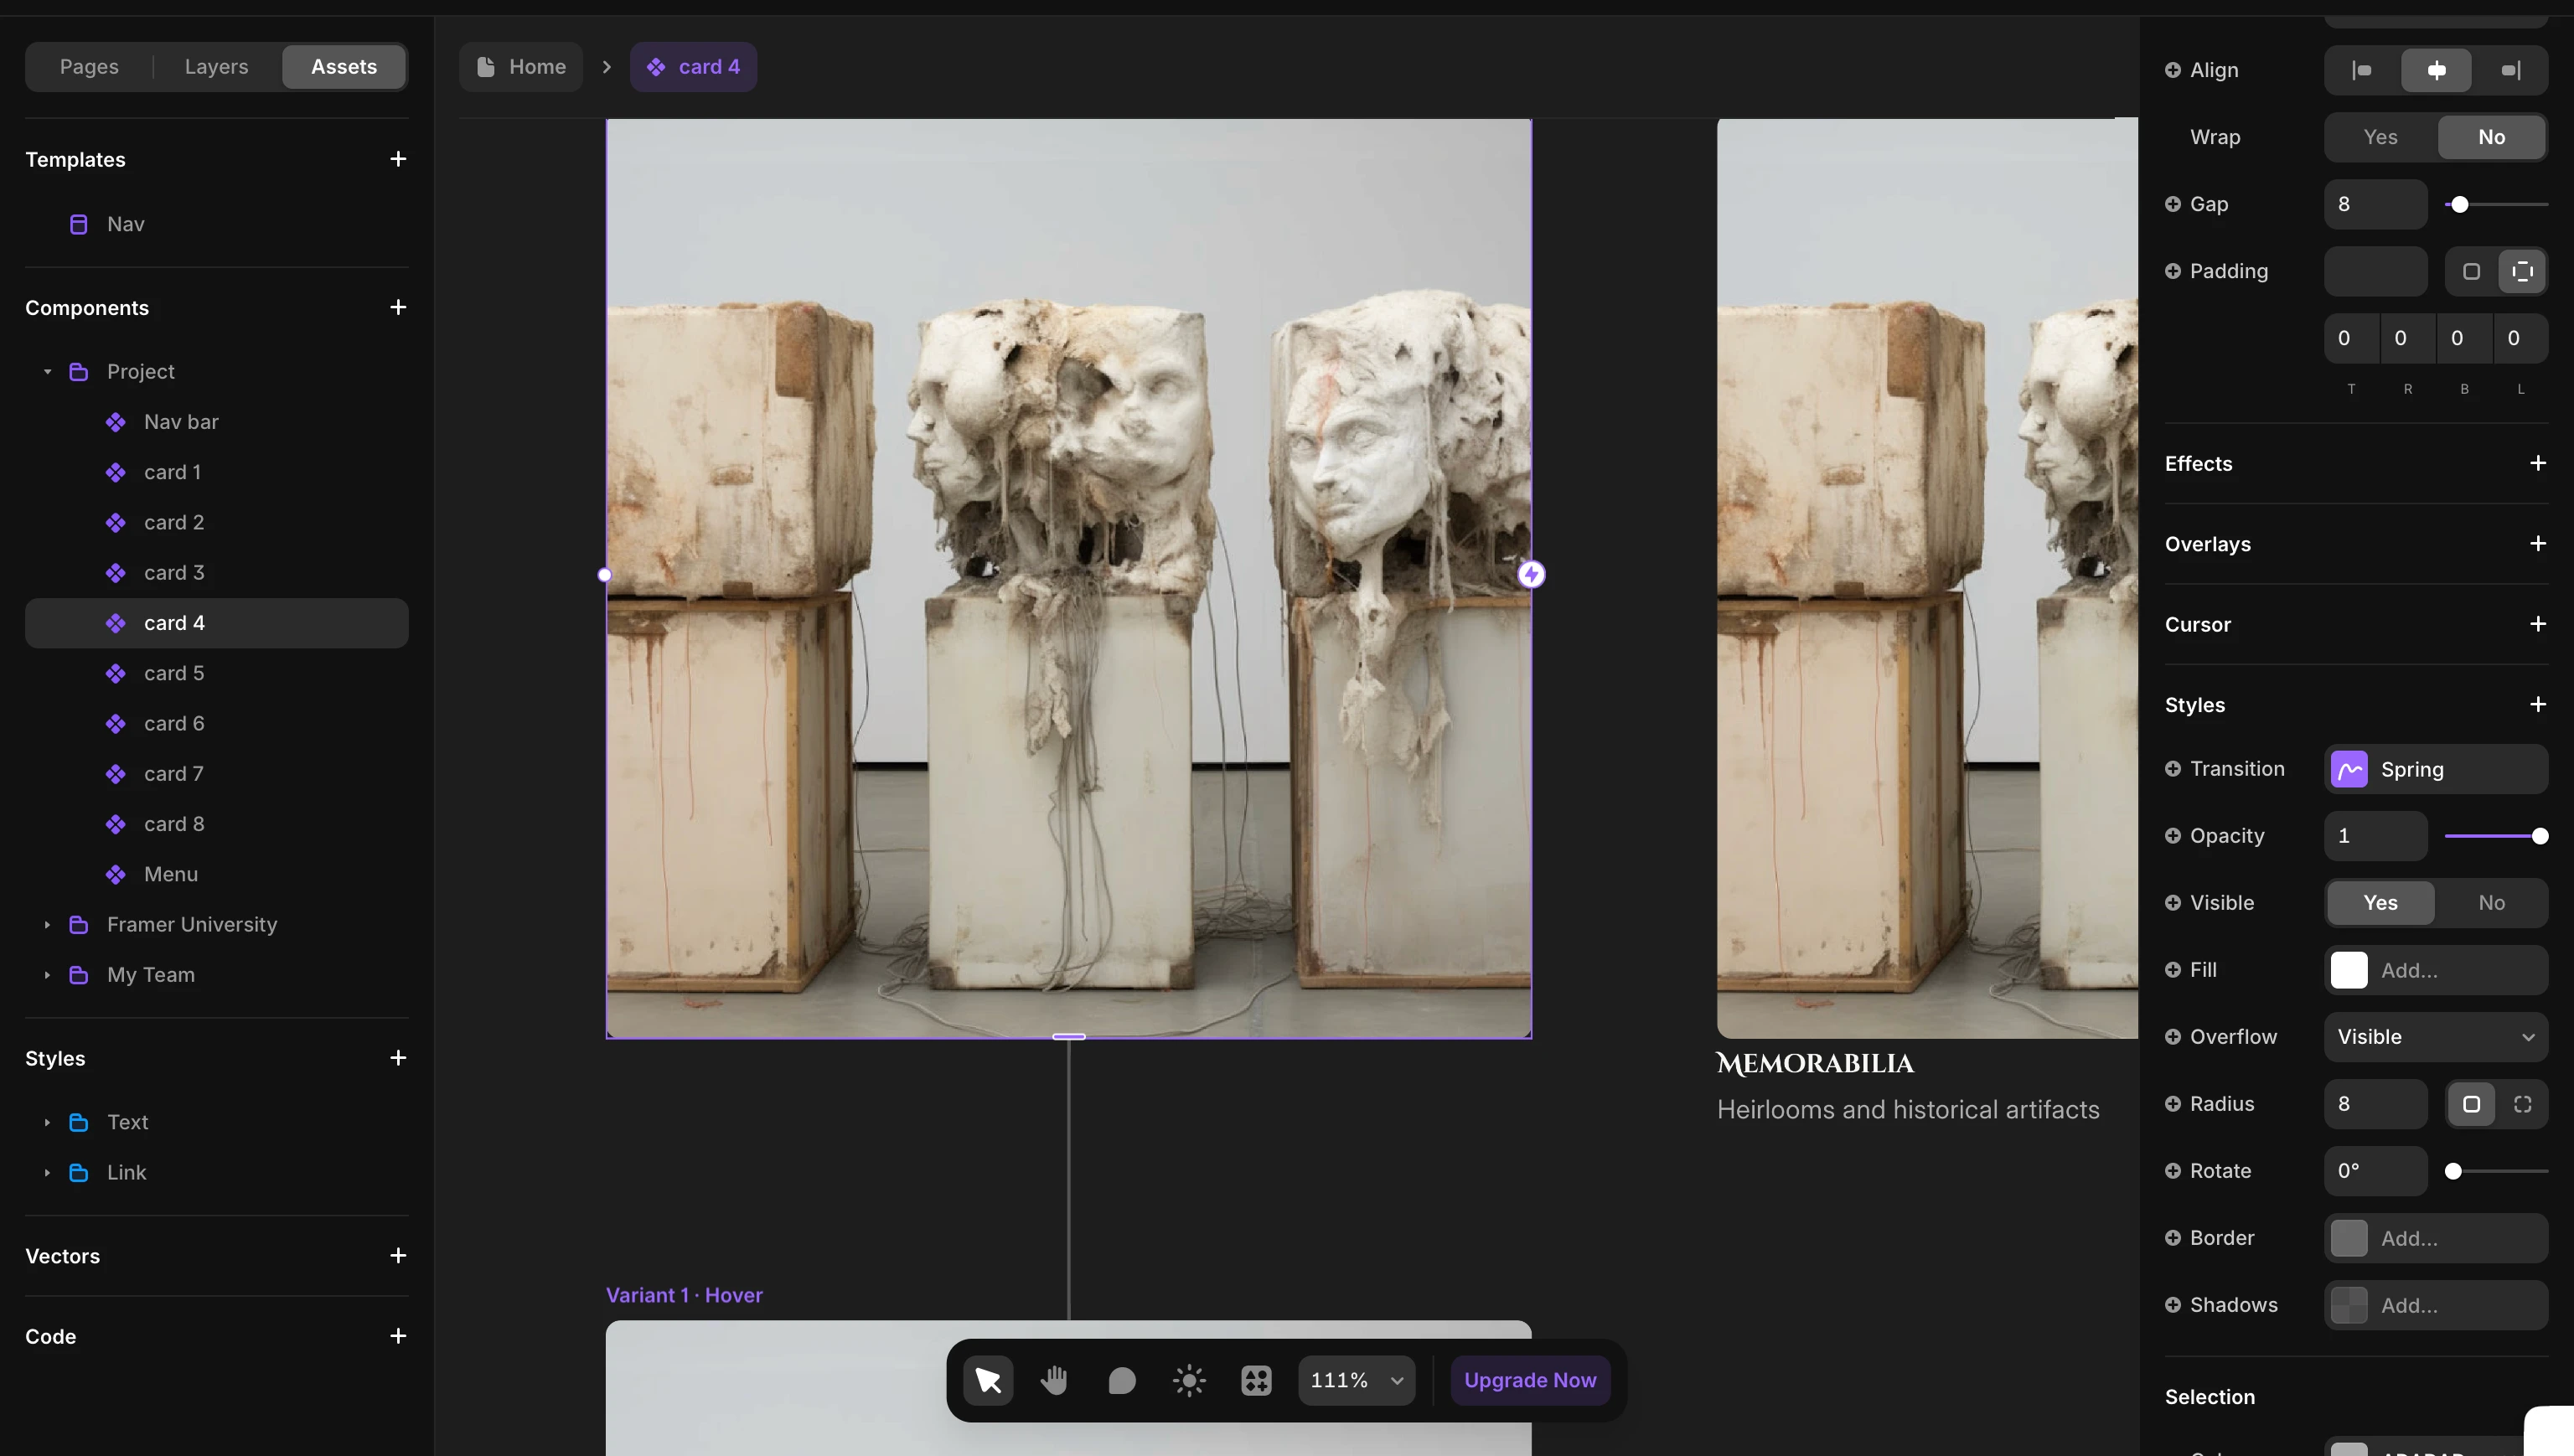Expand the Link styles folder
Screen dimensions: 2574x1456
click(x=47, y=1173)
